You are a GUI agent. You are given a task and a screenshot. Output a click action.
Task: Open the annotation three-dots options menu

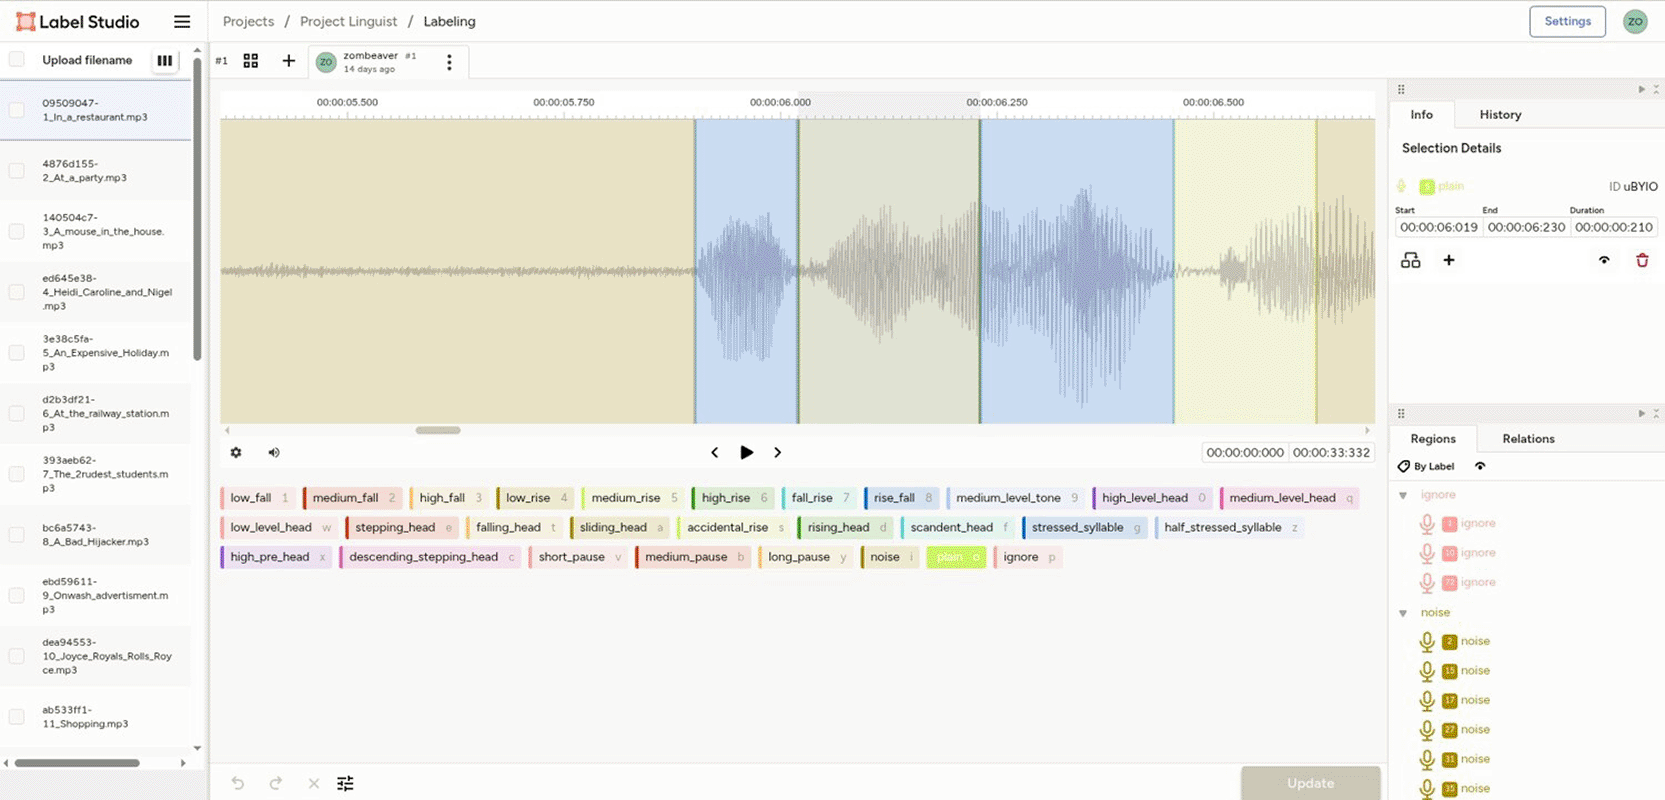[x=449, y=62]
